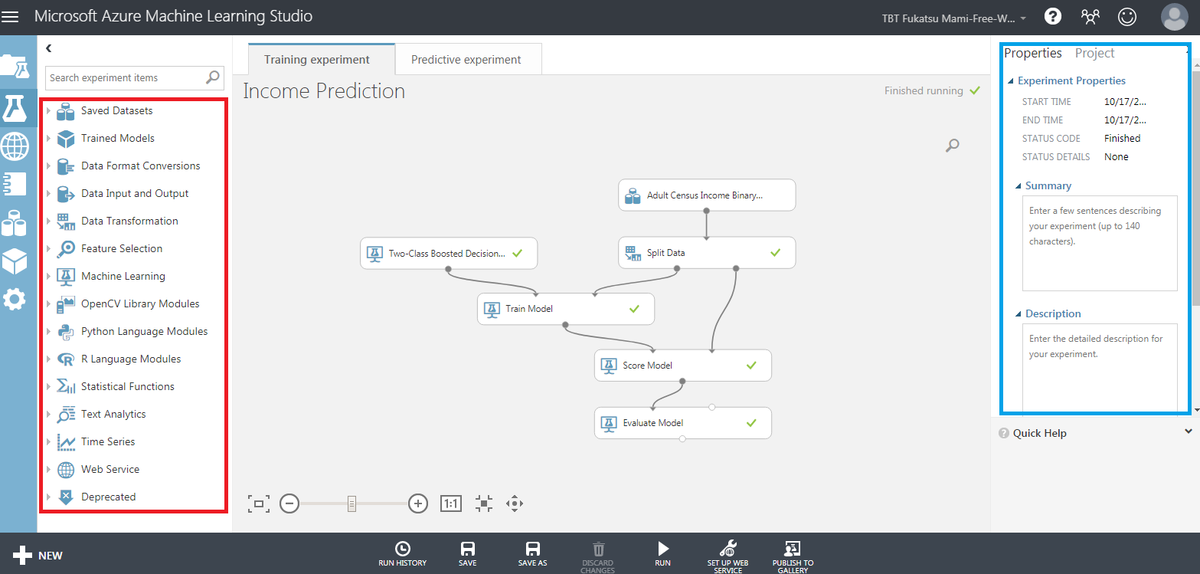This screenshot has height=574, width=1200.
Task: Click the search magnifier in the items box
Action: (213, 77)
